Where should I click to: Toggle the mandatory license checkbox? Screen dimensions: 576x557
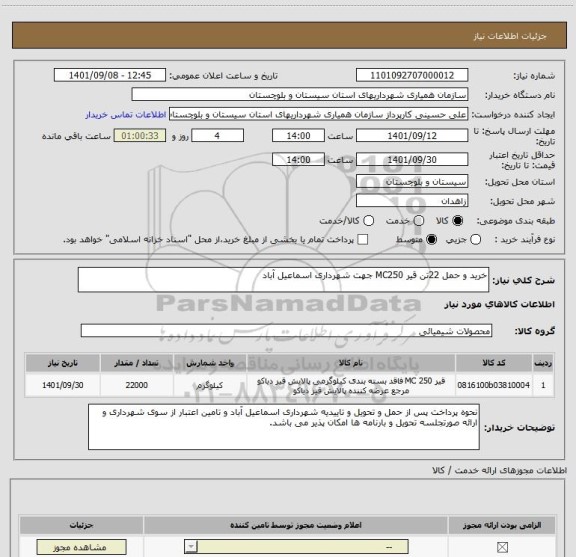tap(502, 547)
